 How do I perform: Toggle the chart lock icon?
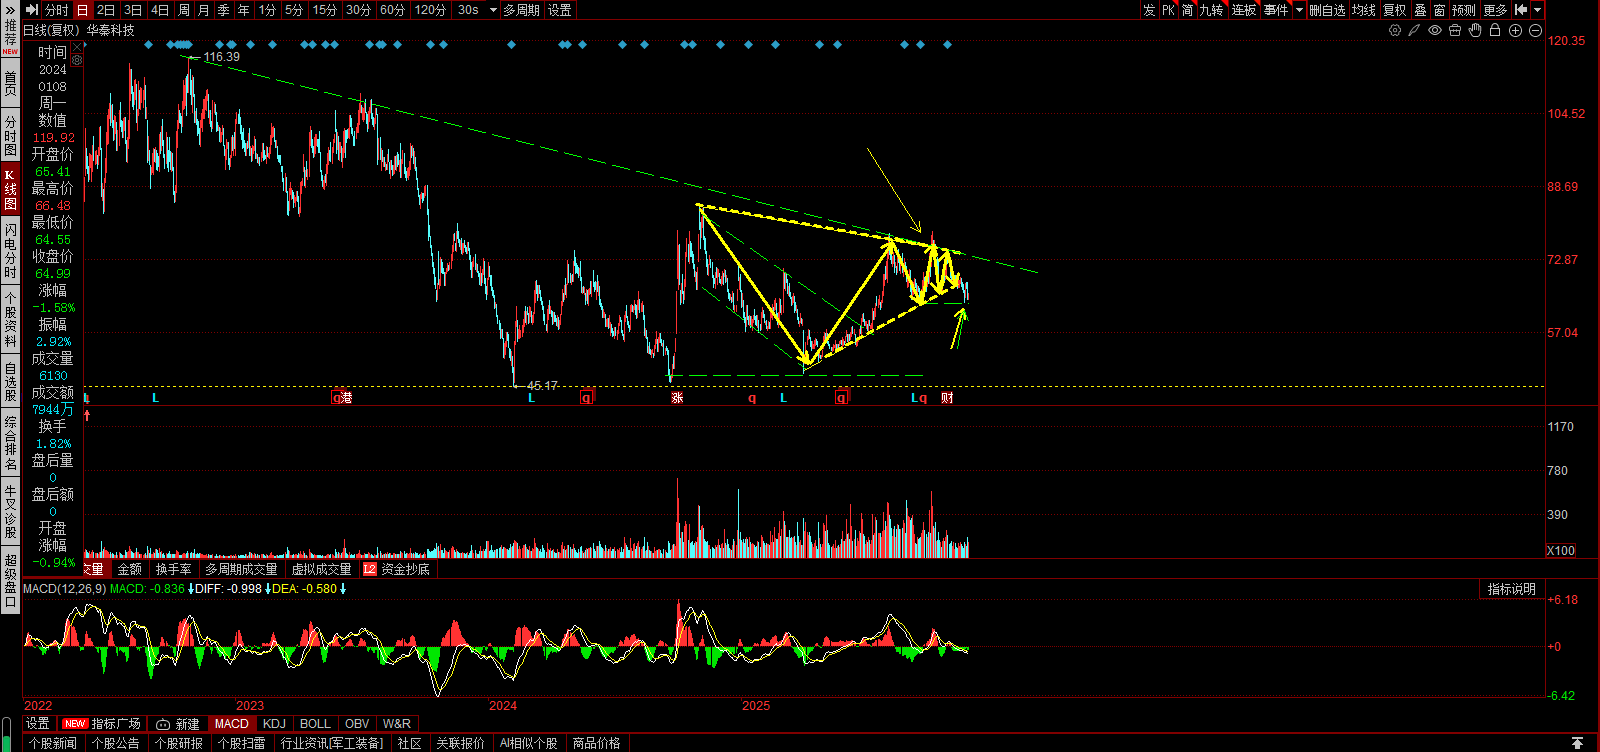[1495, 30]
